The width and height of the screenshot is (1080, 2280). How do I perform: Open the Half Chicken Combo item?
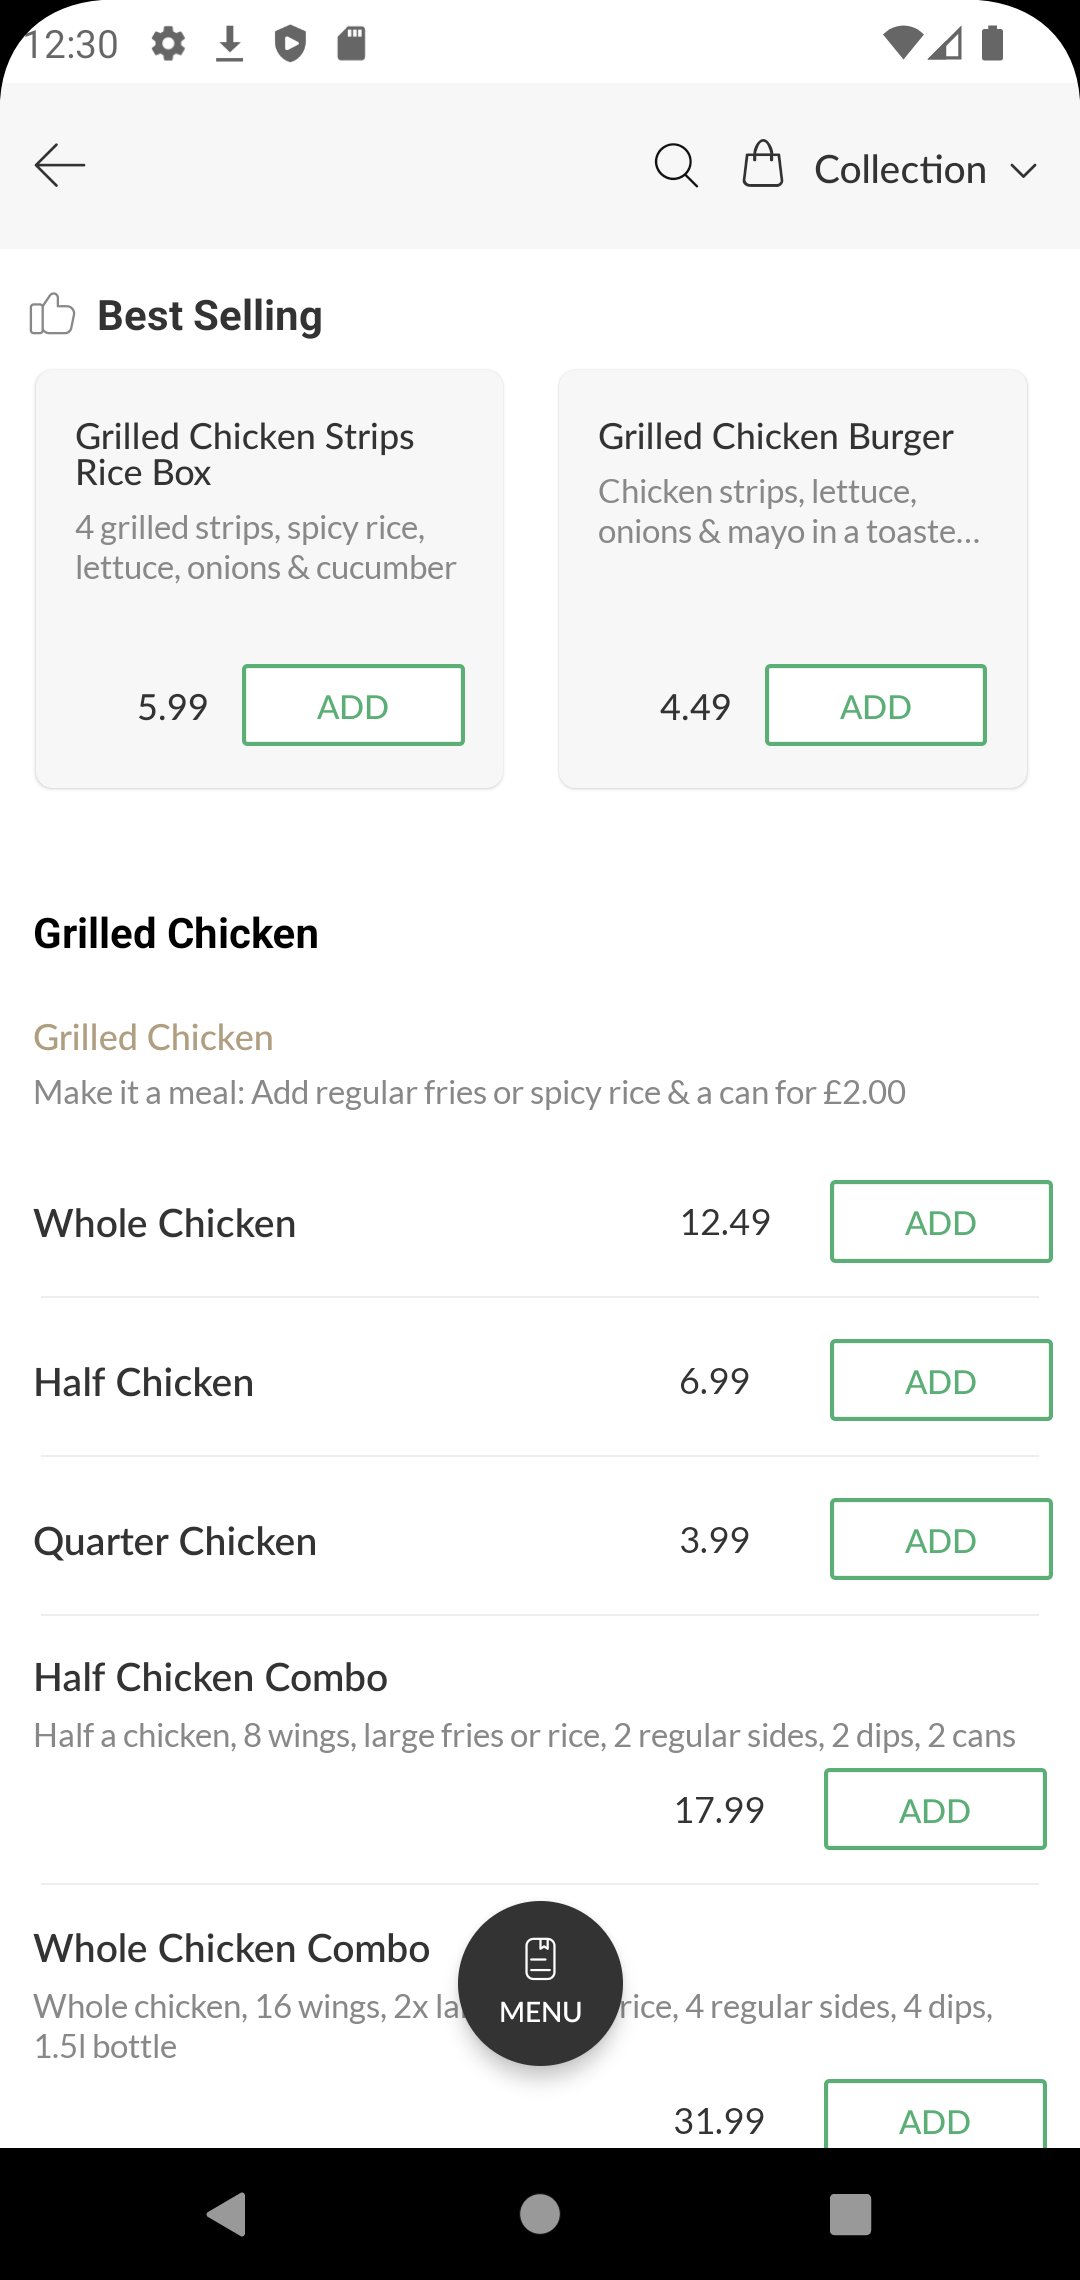coord(211,1678)
